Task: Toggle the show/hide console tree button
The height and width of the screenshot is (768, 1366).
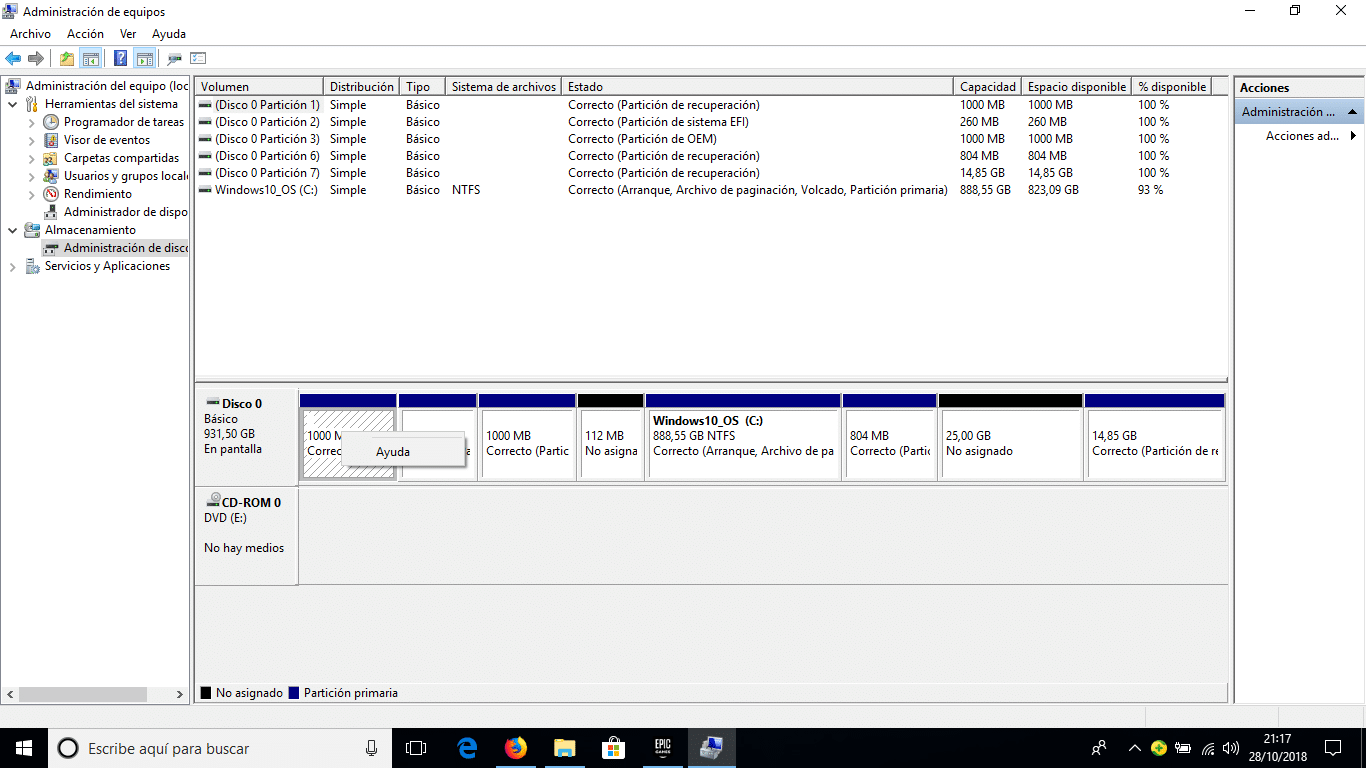Action: pyautogui.click(x=91, y=58)
